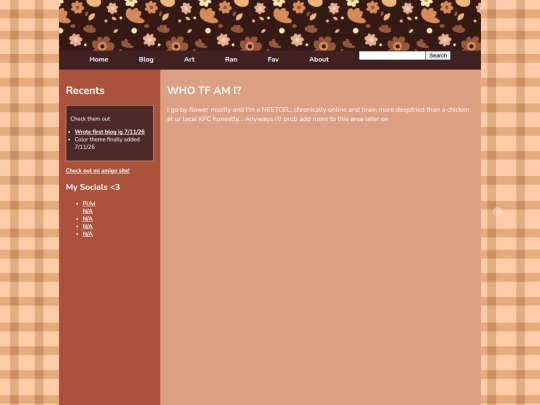Click the 'WHO TF AM I?' heading
The width and height of the screenshot is (540, 405).
click(x=204, y=91)
